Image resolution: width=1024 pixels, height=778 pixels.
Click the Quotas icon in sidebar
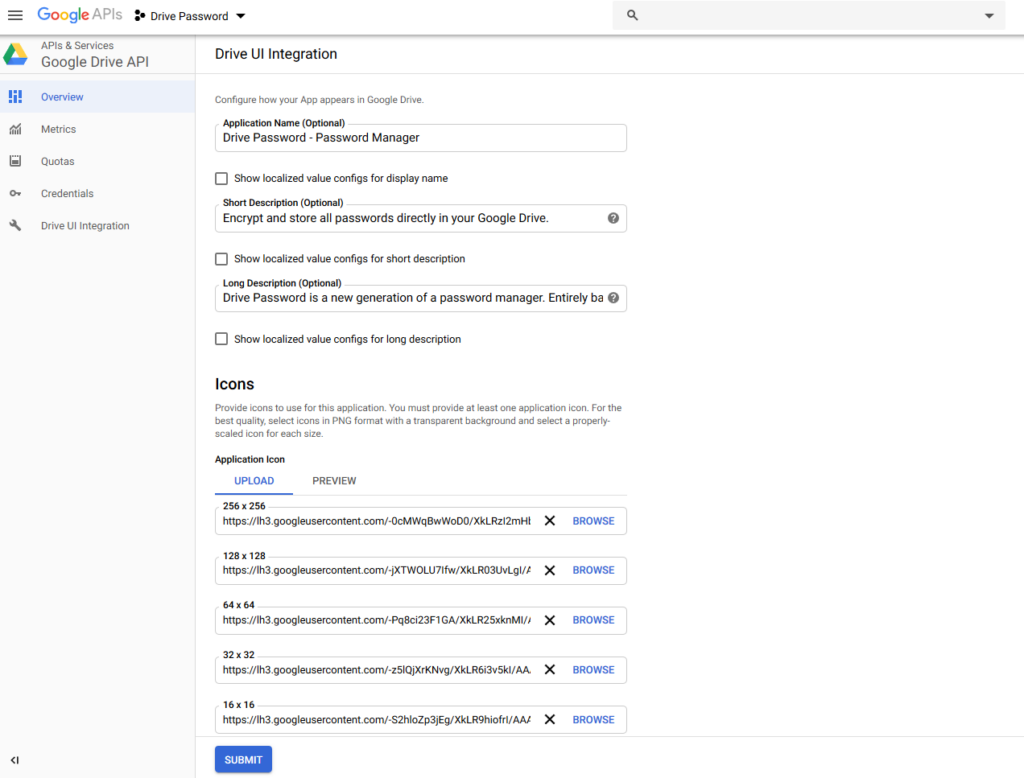point(15,161)
